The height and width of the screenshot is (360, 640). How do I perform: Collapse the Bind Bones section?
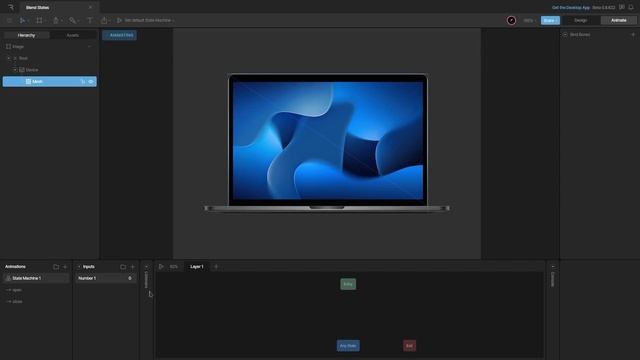(x=565, y=35)
